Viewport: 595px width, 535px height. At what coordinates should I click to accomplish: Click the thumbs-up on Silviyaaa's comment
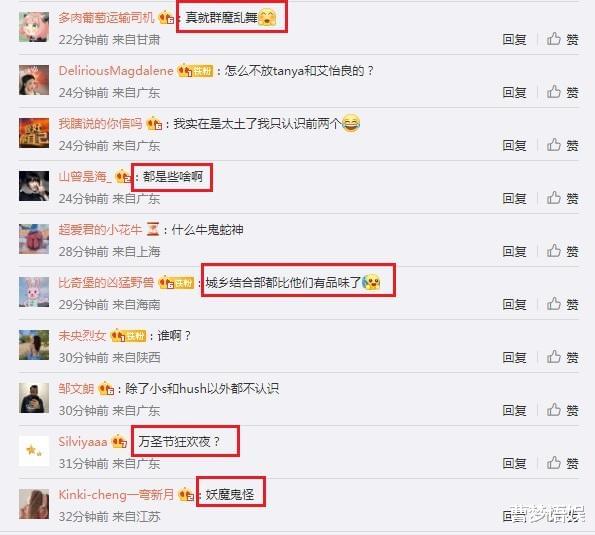point(562,463)
